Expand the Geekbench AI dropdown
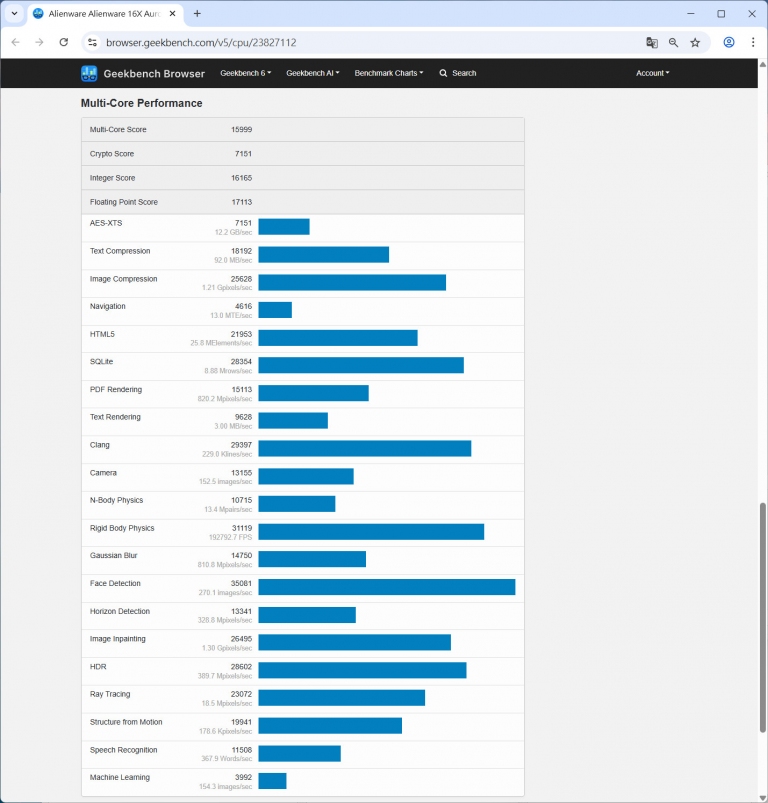The height and width of the screenshot is (803, 768). coord(312,73)
